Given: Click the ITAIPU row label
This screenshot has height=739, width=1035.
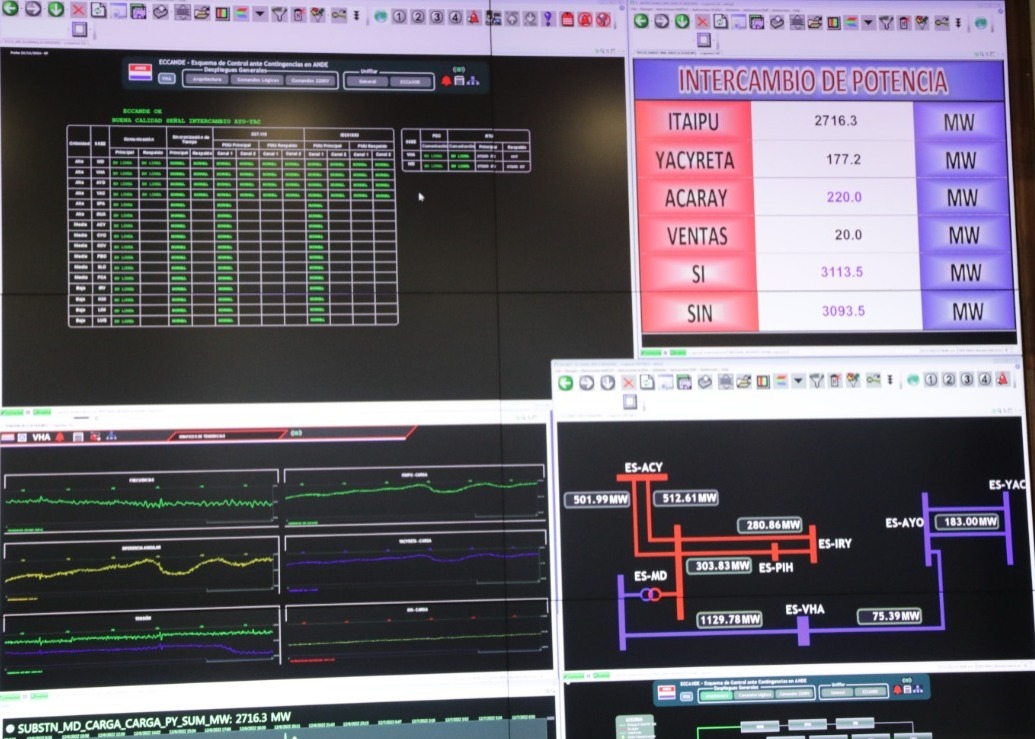Looking at the screenshot, I should coord(693,121).
